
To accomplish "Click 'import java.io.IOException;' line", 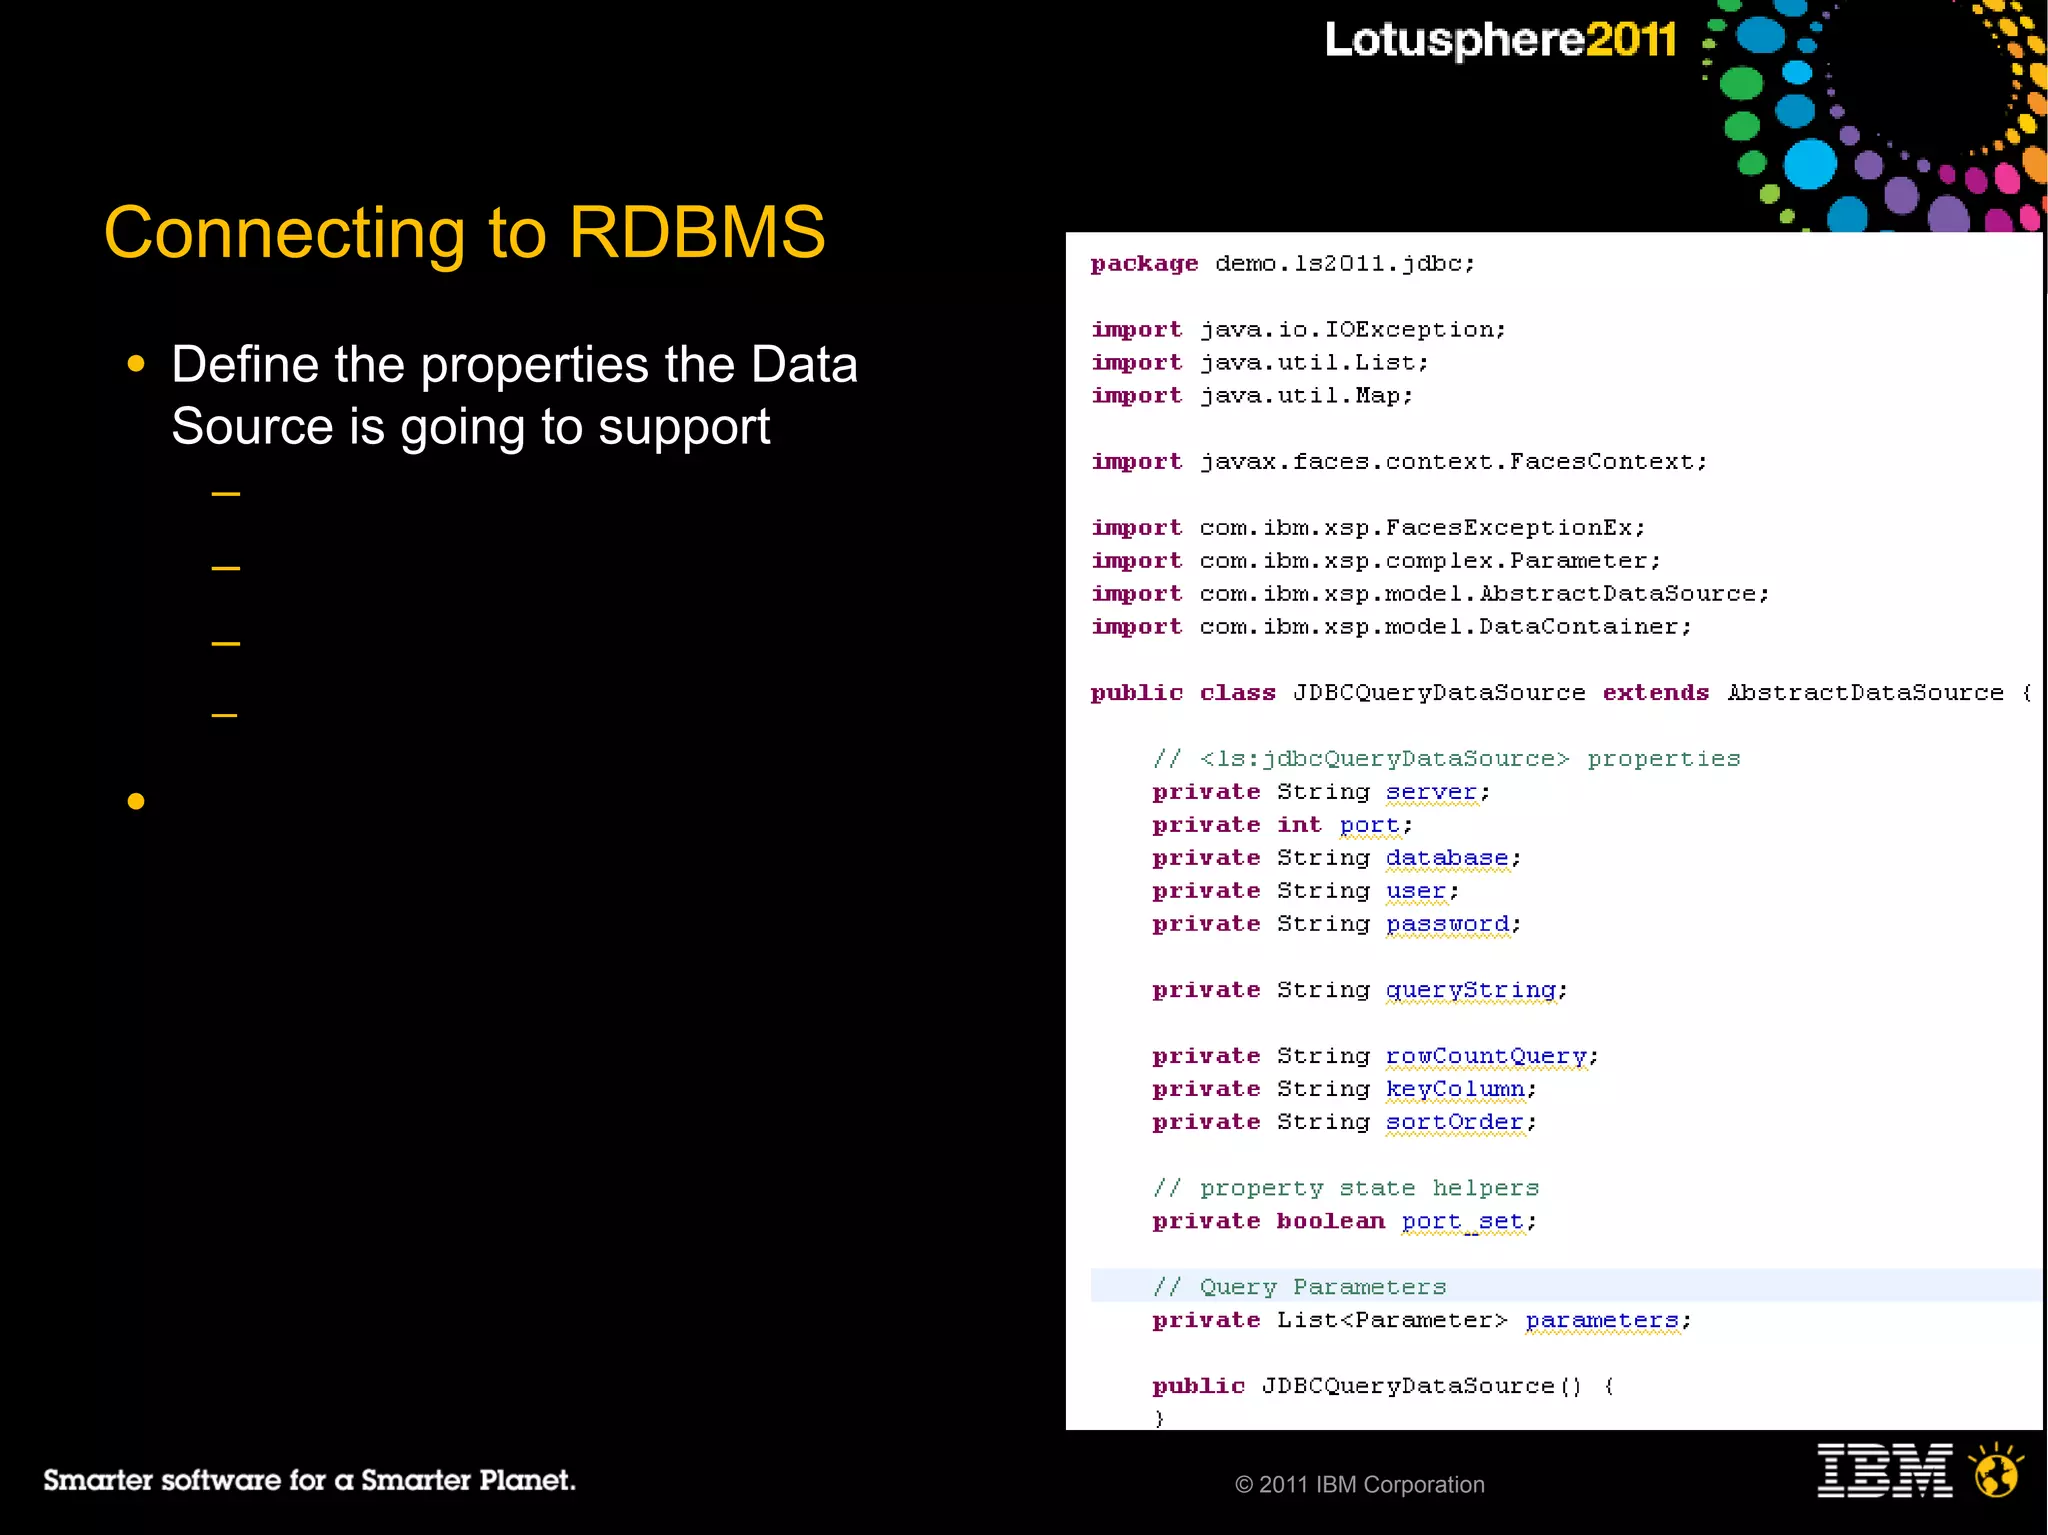I will [x=1298, y=330].
